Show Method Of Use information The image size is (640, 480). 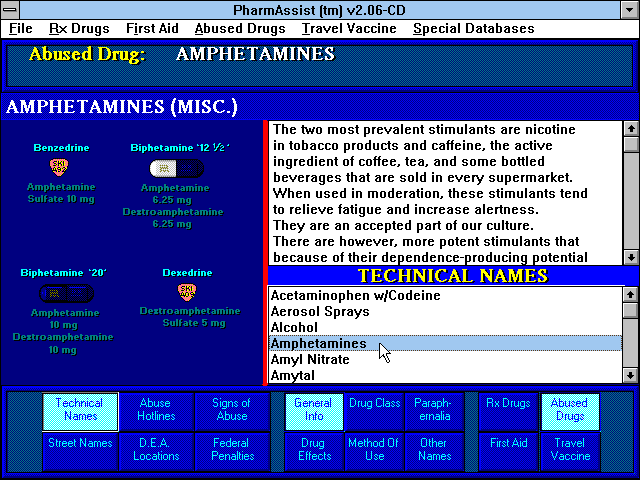point(374,451)
